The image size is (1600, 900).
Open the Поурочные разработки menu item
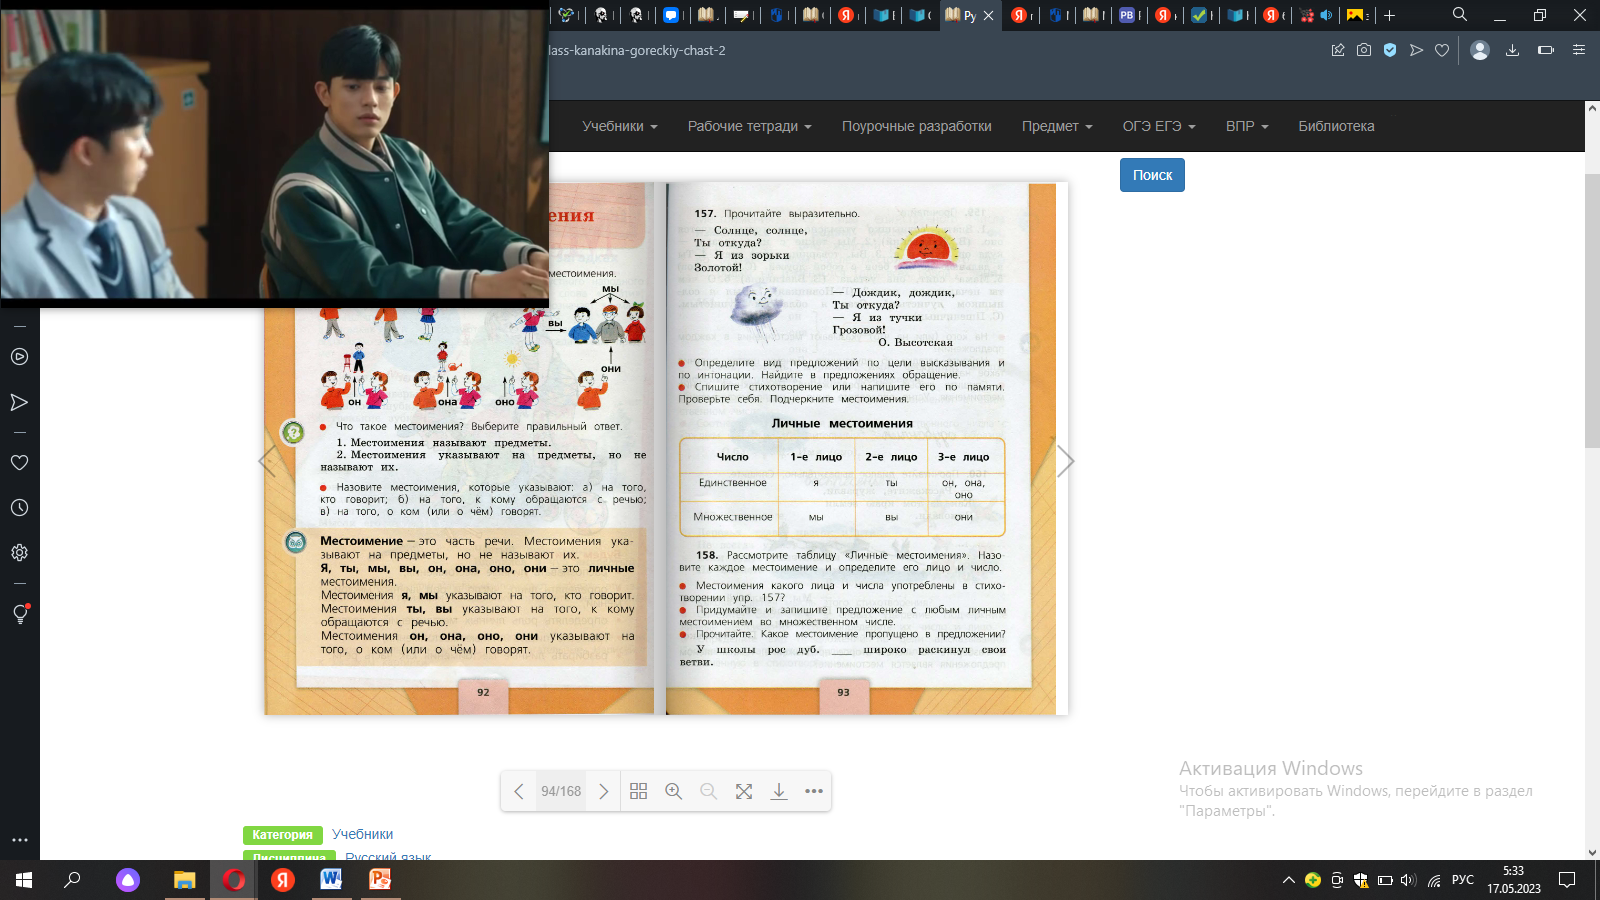pos(917,126)
